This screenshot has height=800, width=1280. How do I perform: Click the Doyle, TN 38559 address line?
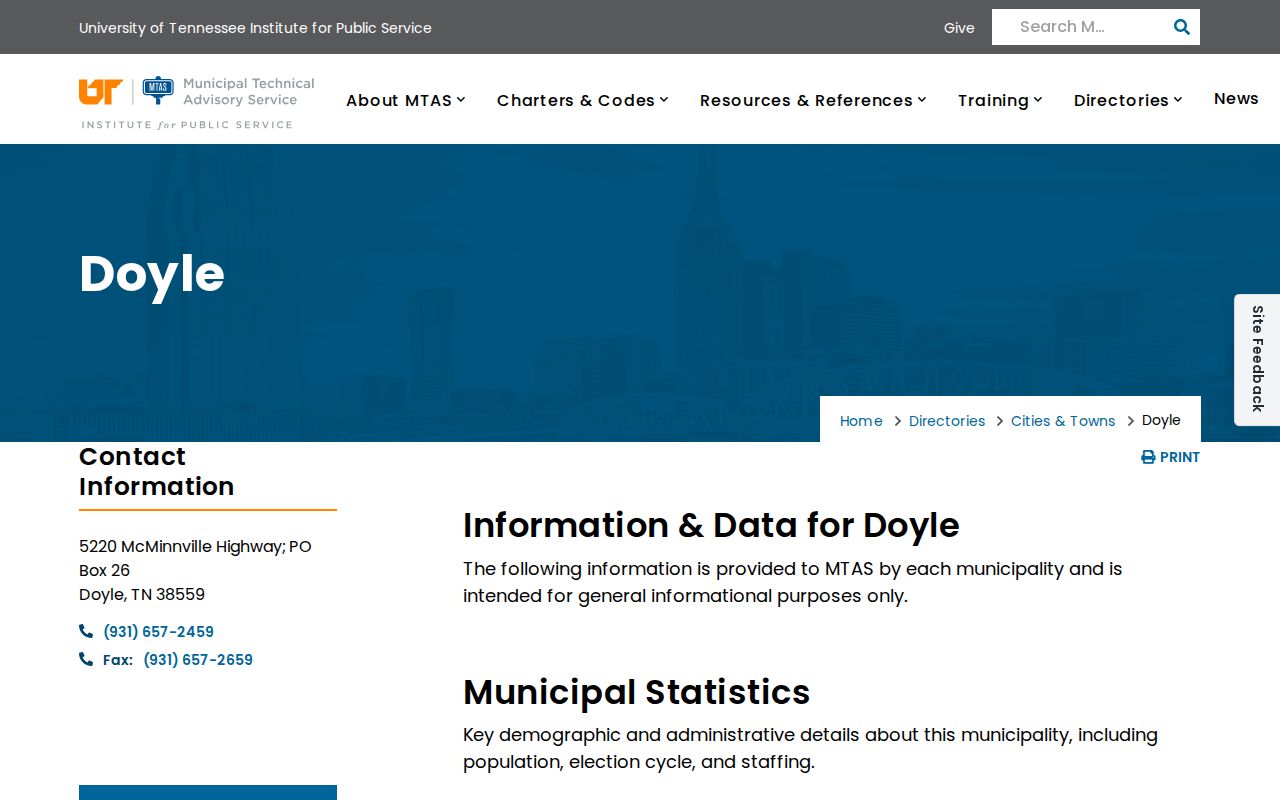tap(142, 594)
